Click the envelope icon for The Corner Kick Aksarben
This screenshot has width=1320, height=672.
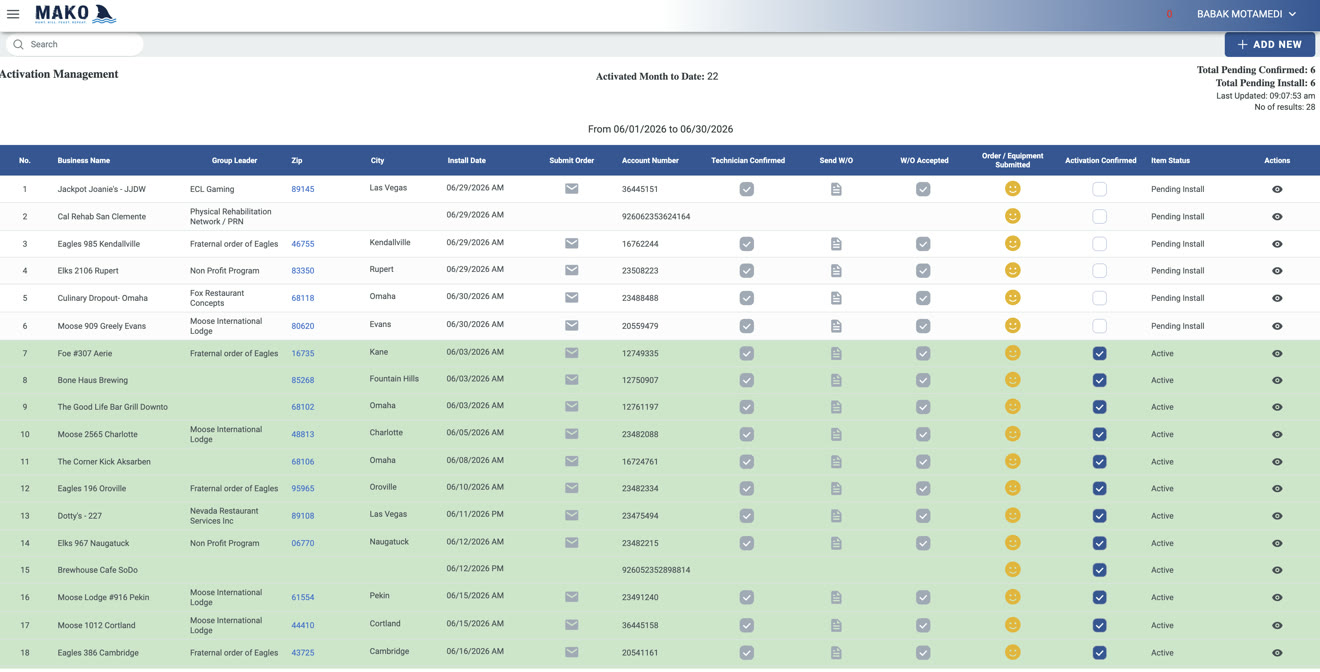click(x=572, y=461)
